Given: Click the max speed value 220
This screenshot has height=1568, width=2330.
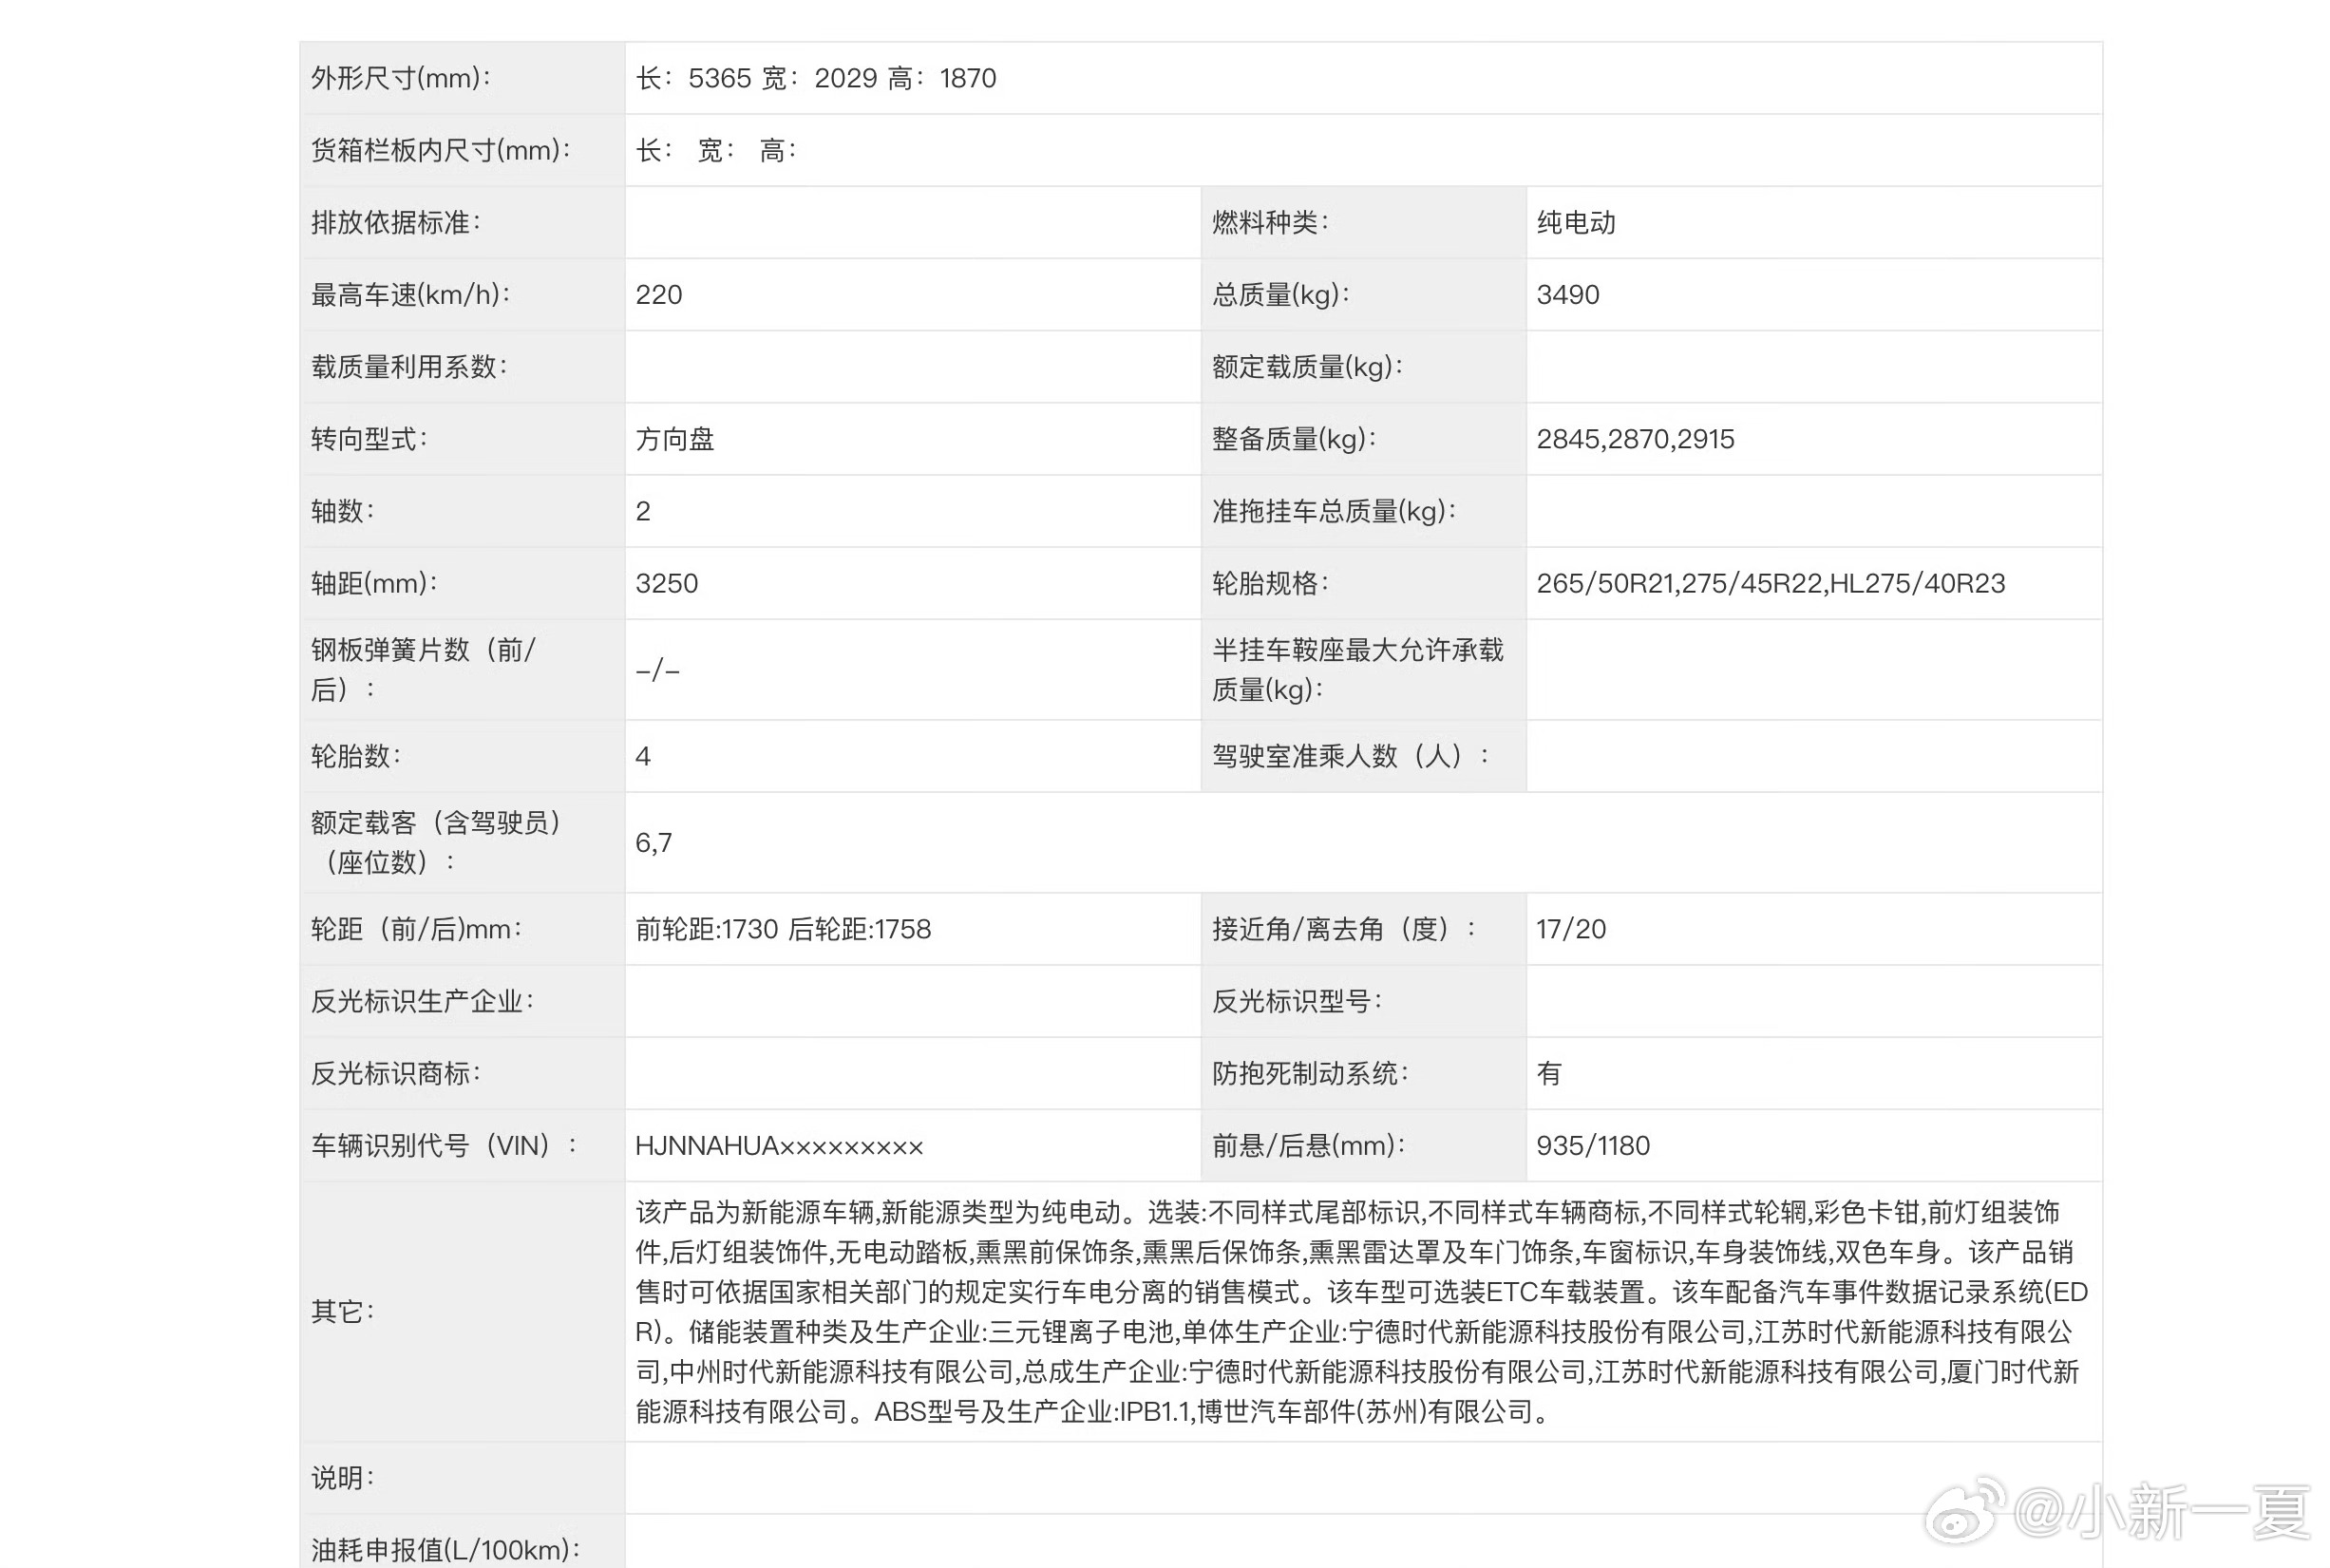Looking at the screenshot, I should 659,295.
